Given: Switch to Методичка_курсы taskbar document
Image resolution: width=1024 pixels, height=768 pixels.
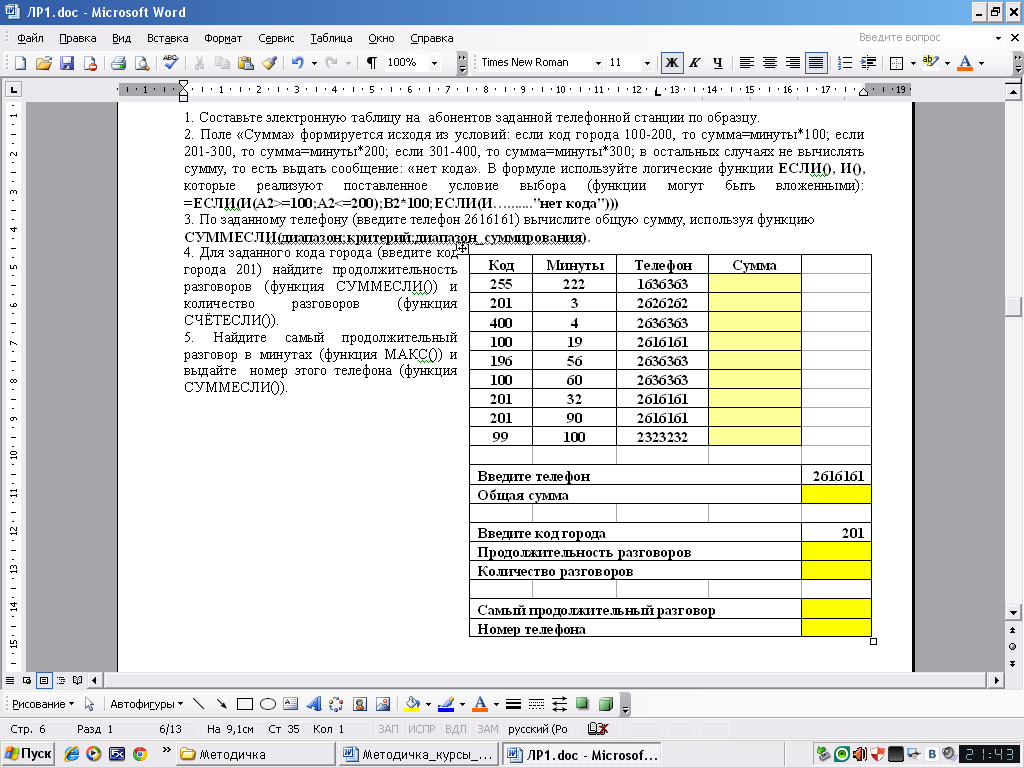Looking at the screenshot, I should pos(419,754).
